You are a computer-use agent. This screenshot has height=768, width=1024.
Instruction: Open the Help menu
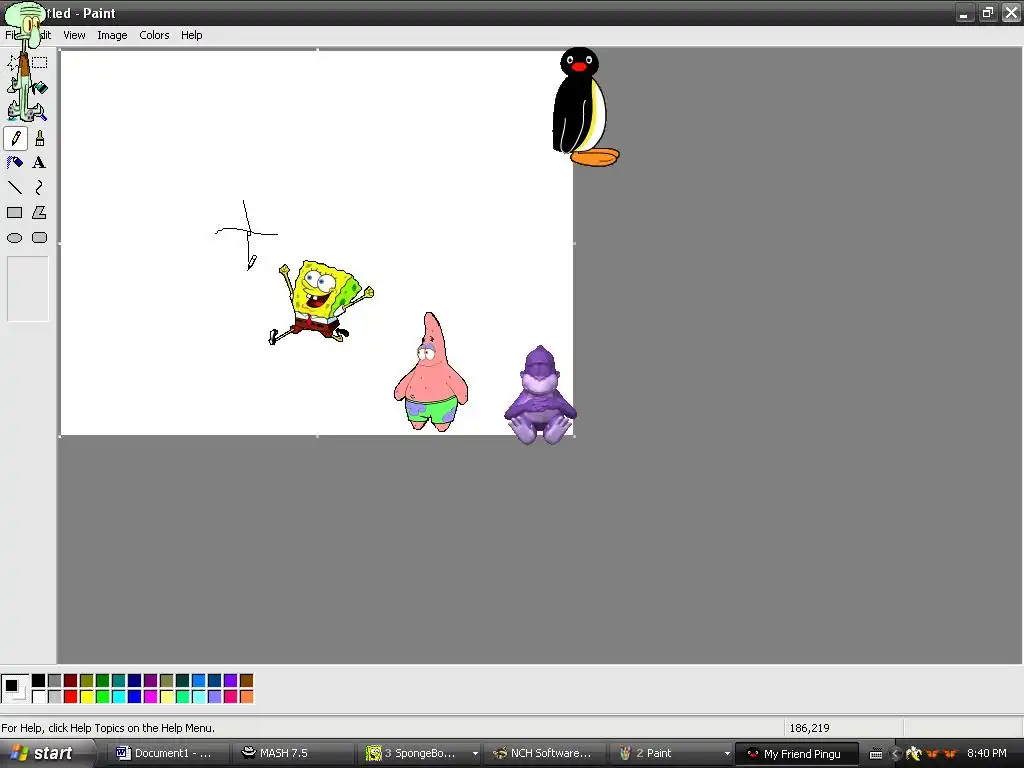coord(191,35)
